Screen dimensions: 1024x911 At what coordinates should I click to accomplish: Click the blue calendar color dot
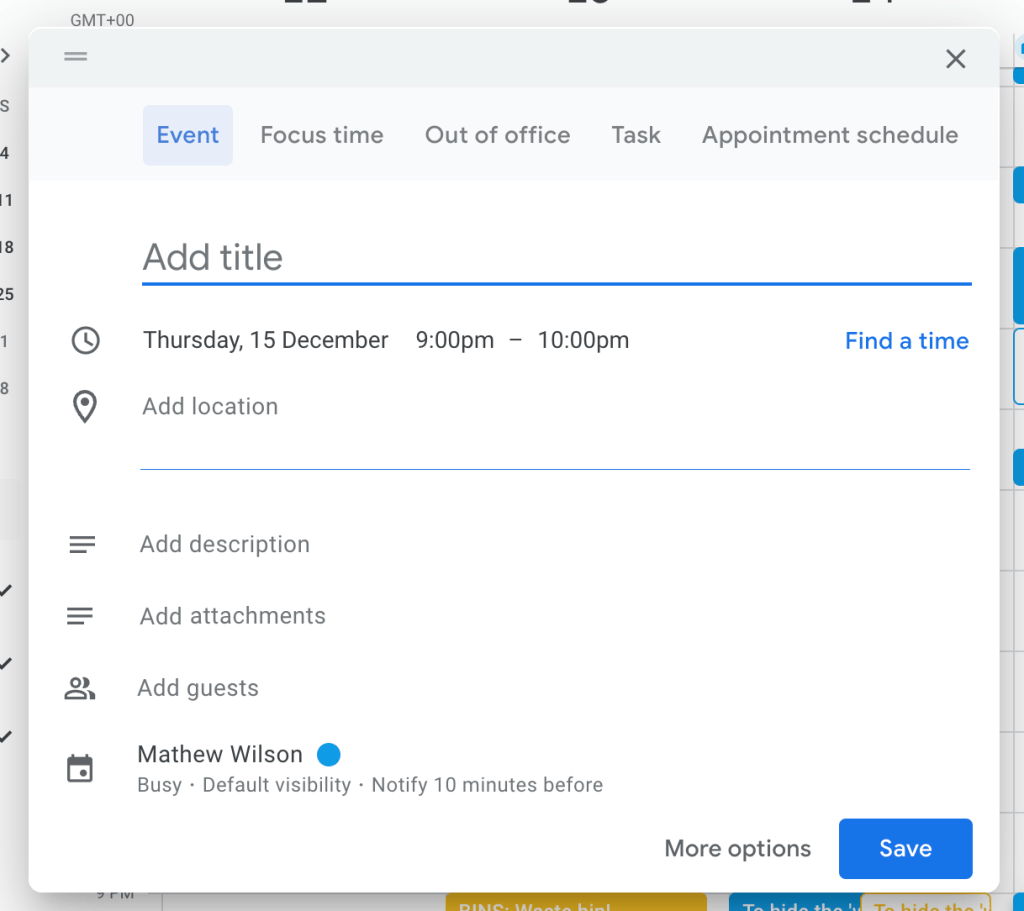328,754
